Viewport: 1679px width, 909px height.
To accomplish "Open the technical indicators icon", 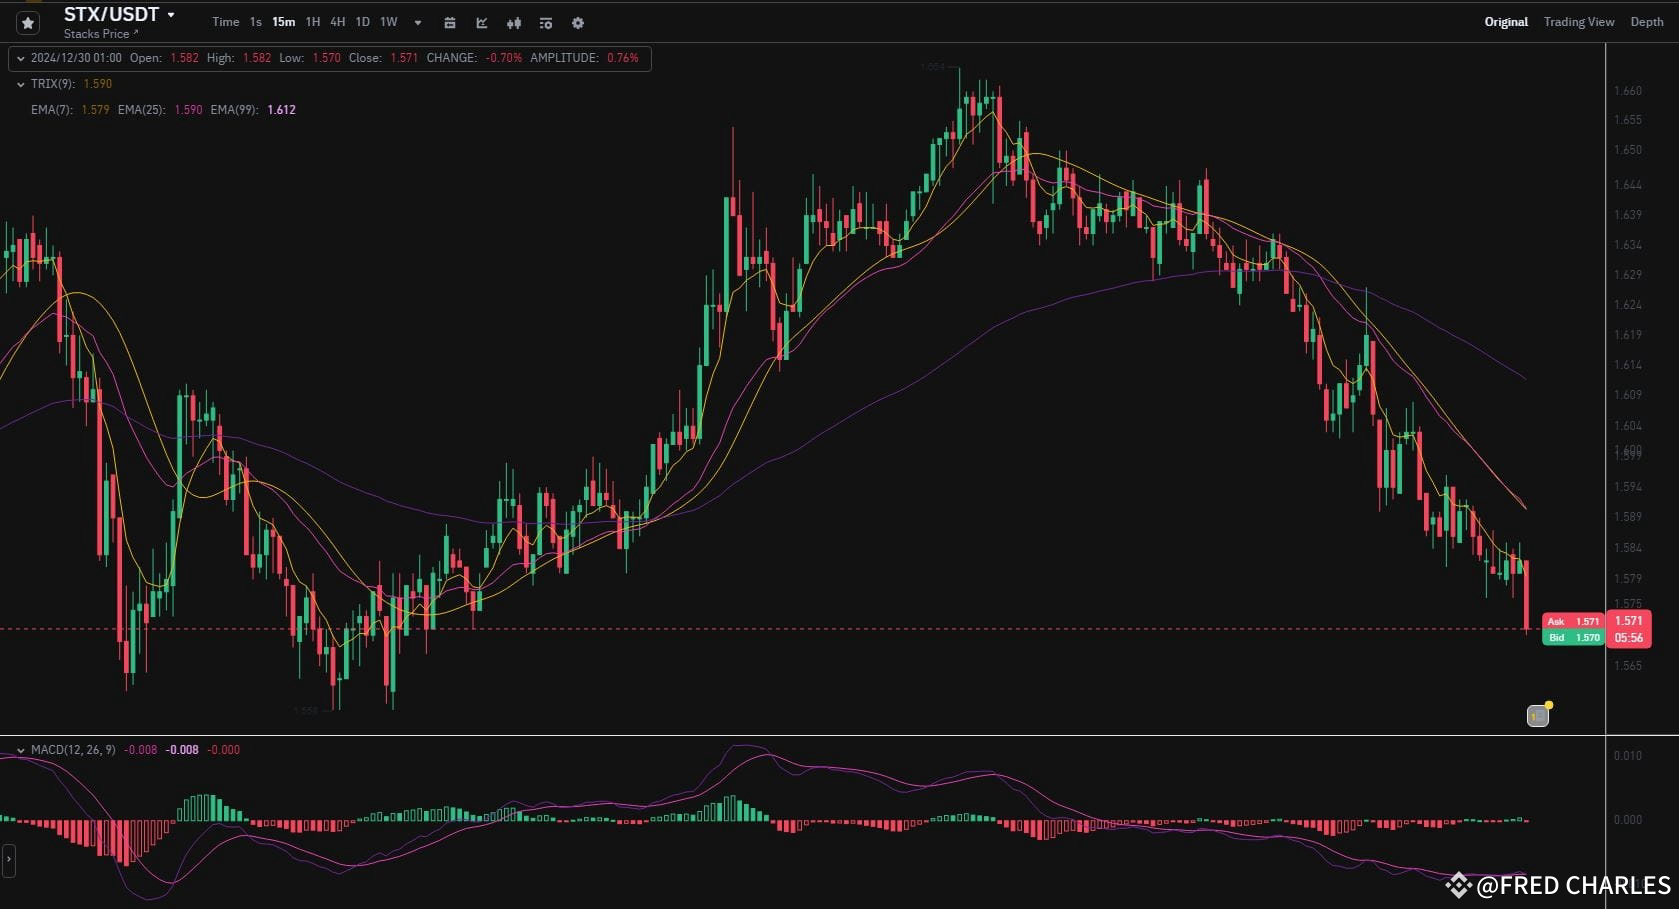I will click(545, 22).
